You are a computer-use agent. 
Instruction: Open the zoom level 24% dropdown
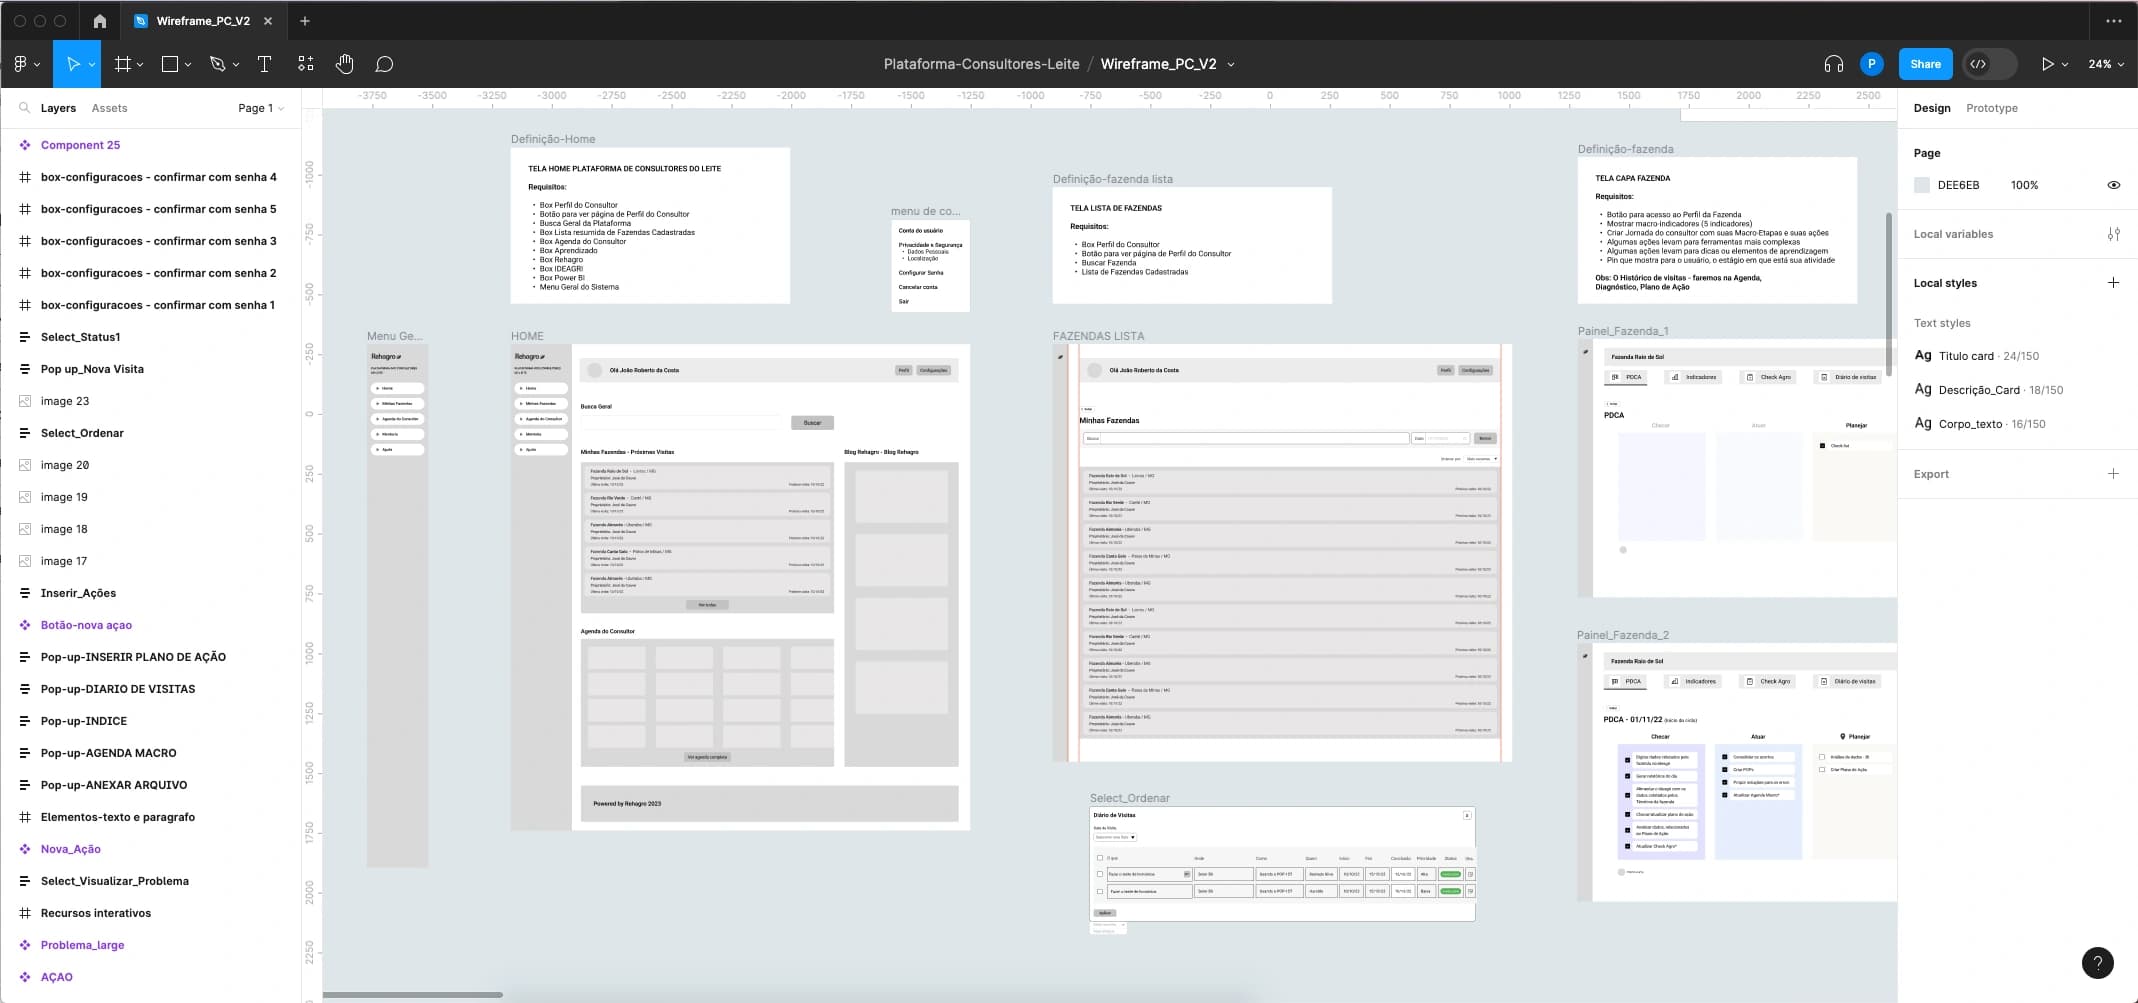point(2105,64)
